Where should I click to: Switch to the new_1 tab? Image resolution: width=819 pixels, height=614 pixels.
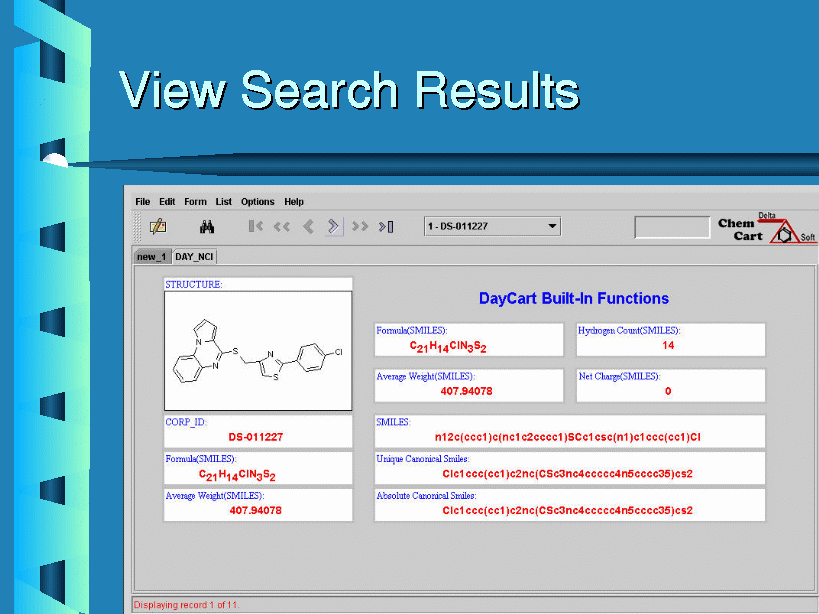(151, 256)
